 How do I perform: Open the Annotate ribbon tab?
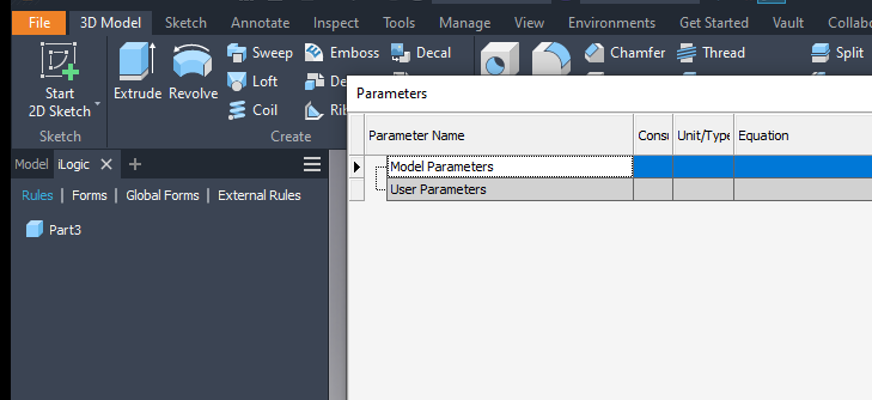pyautogui.click(x=260, y=23)
